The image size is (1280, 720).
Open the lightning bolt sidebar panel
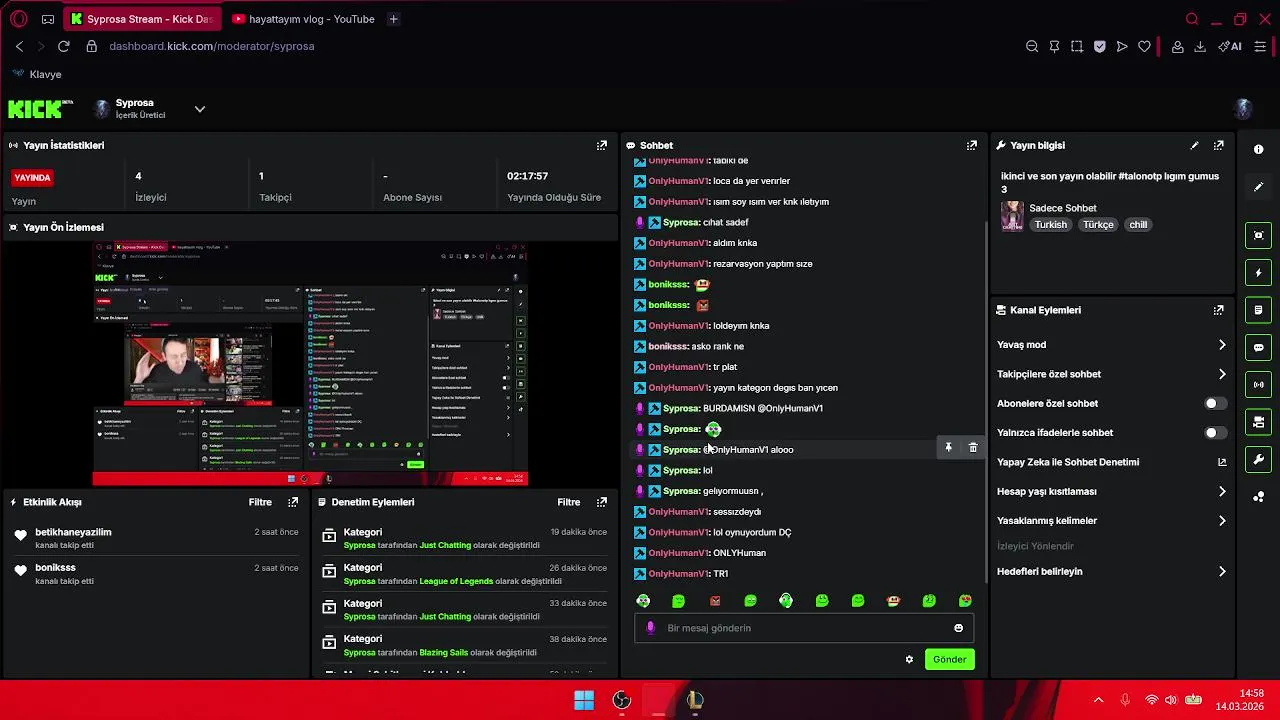point(1258,273)
